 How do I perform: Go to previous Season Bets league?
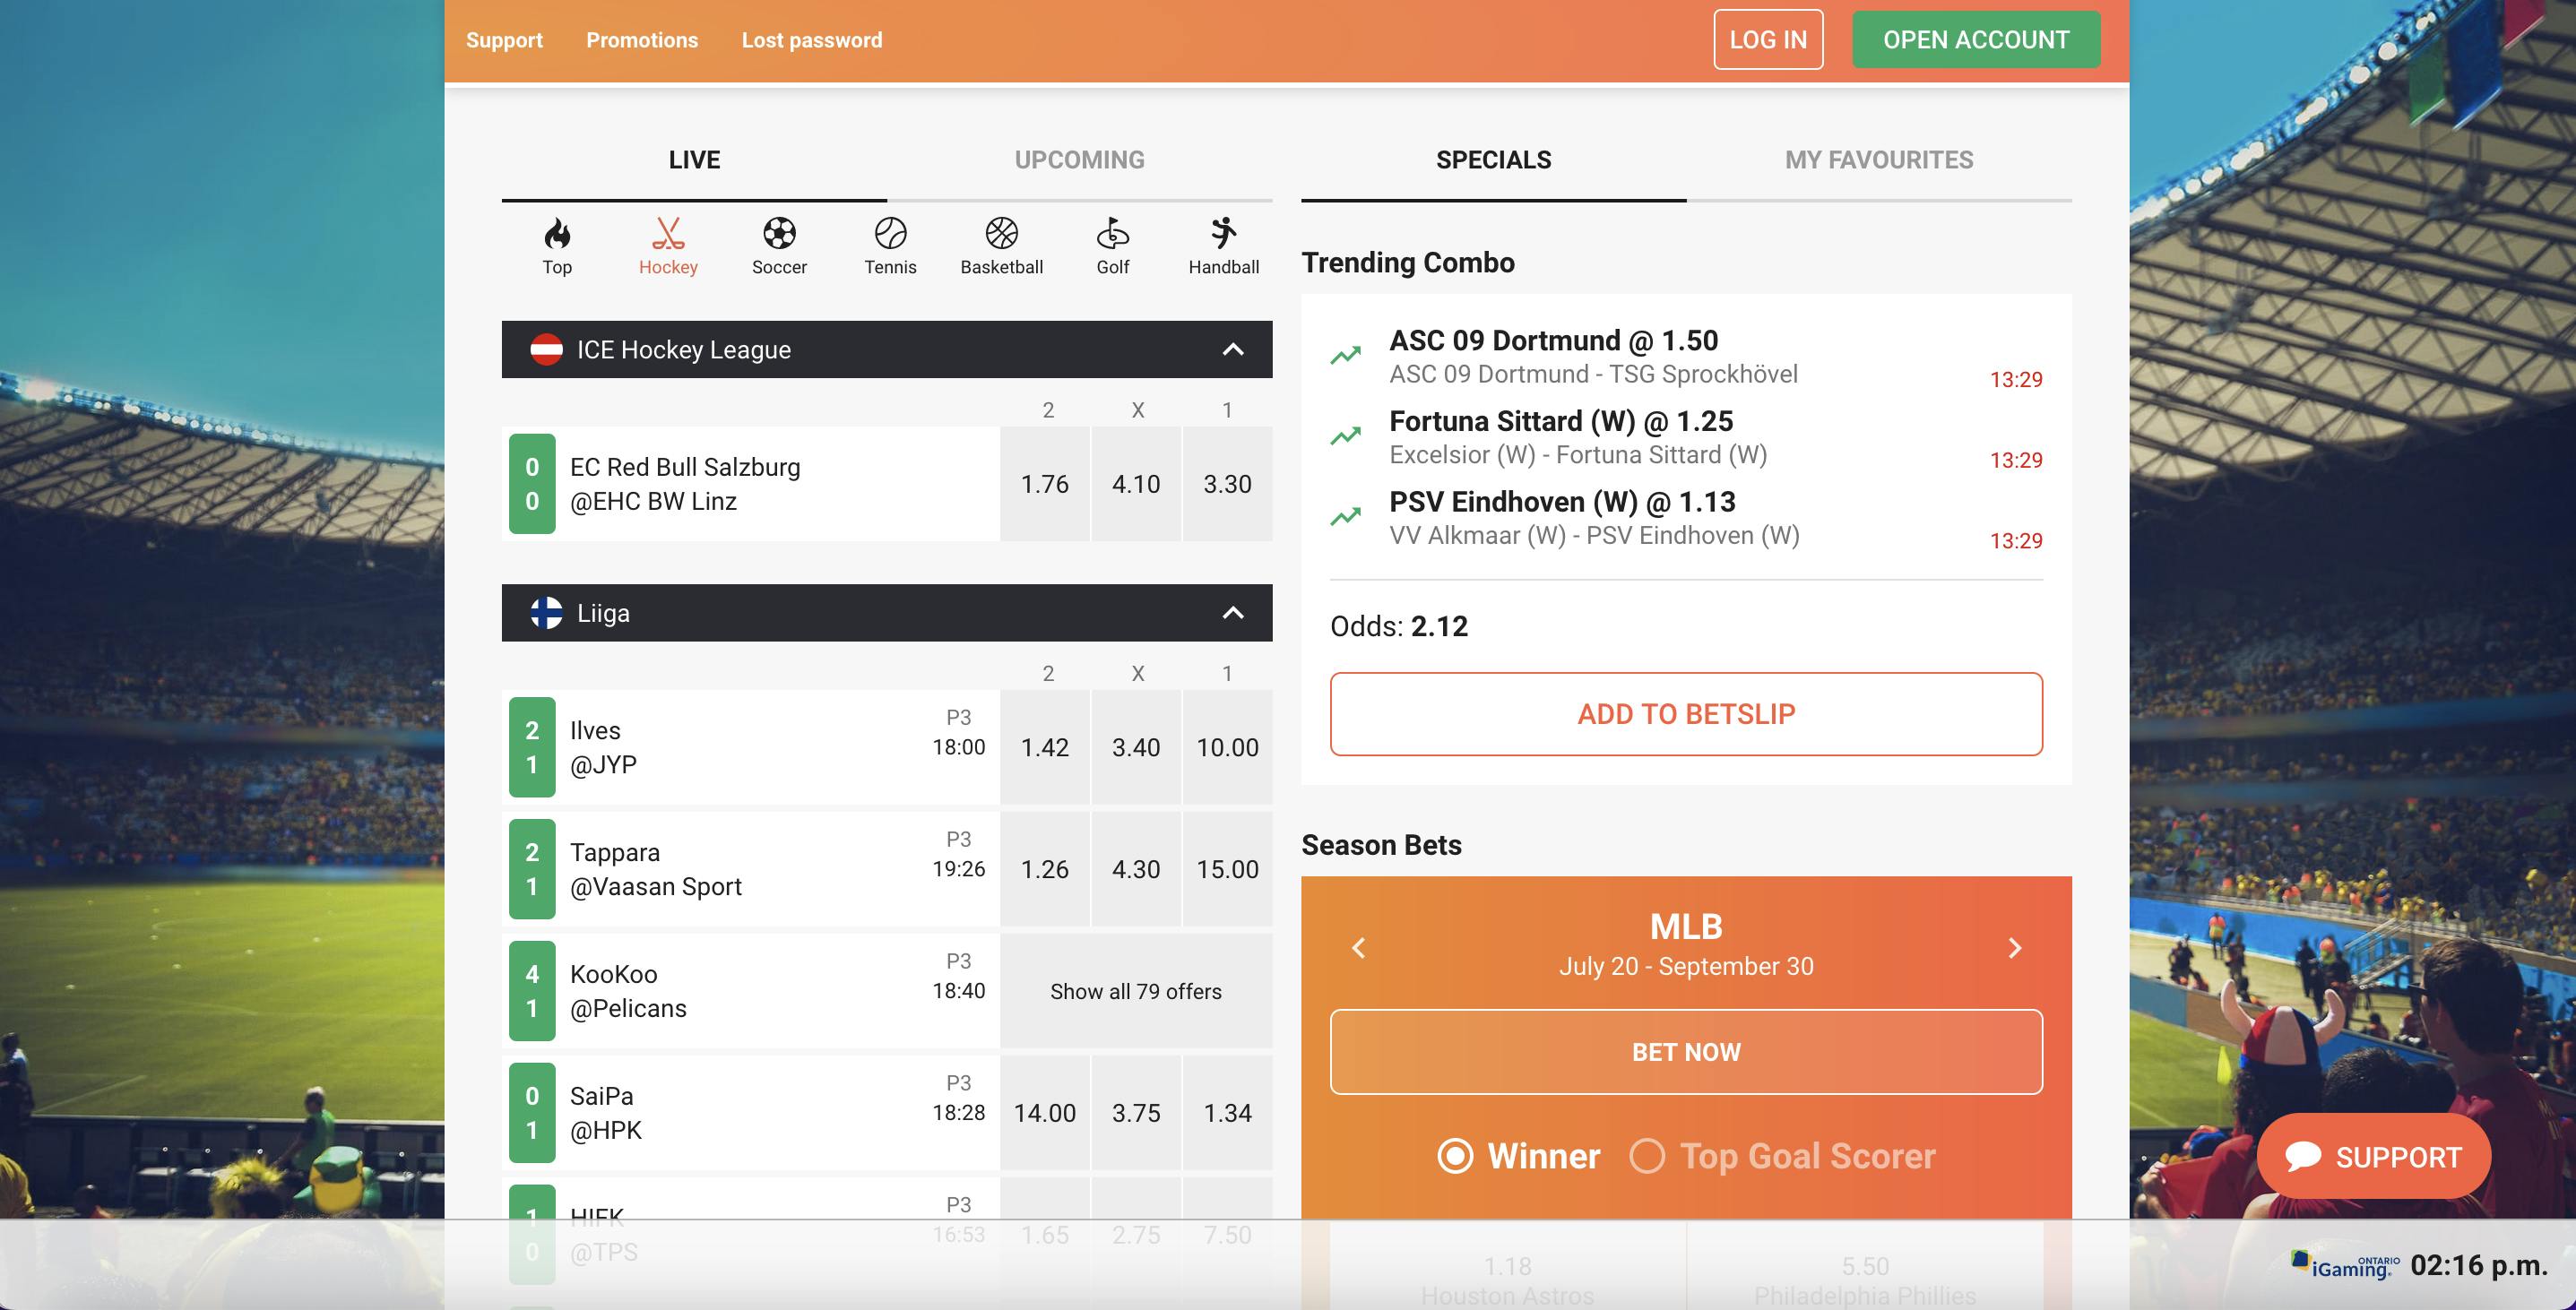click(x=1358, y=948)
